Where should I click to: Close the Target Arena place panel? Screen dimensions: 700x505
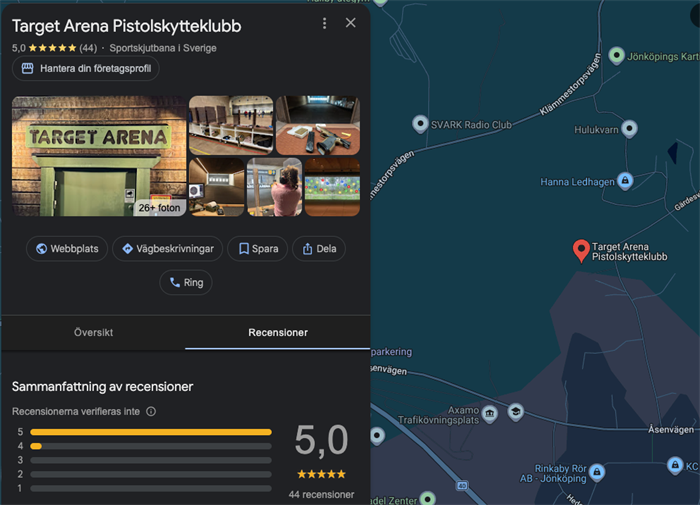(x=350, y=23)
